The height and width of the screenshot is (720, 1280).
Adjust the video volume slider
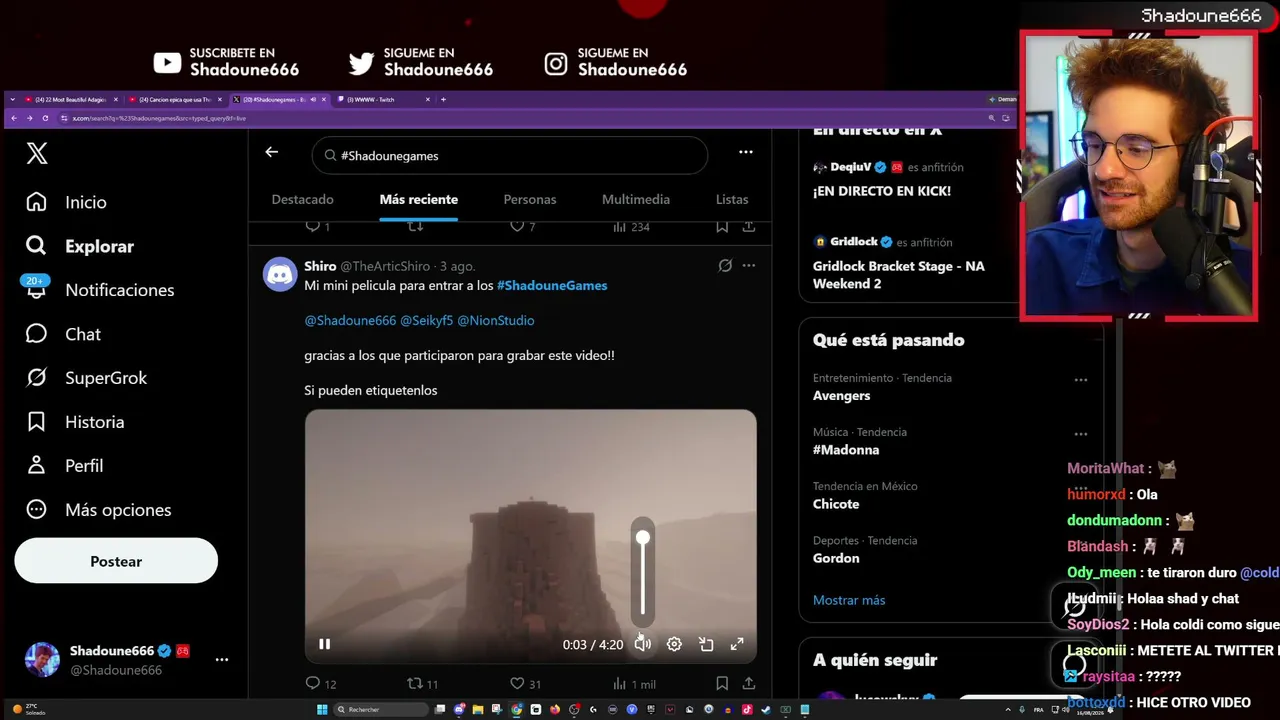coord(643,572)
